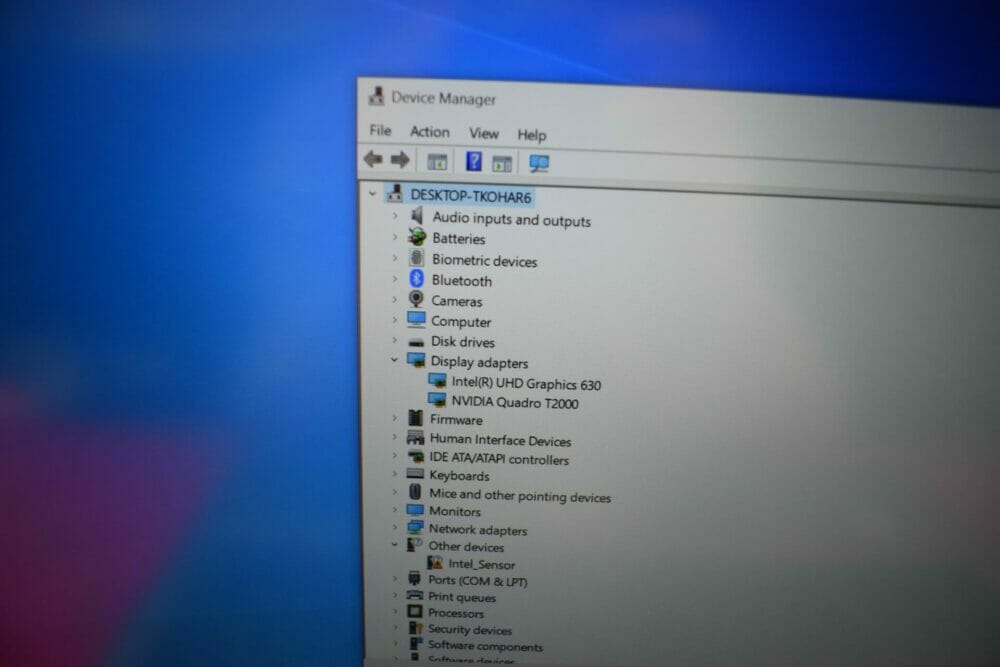1000x667 pixels.
Task: Select Human Interface Devices label
Action: (x=500, y=440)
